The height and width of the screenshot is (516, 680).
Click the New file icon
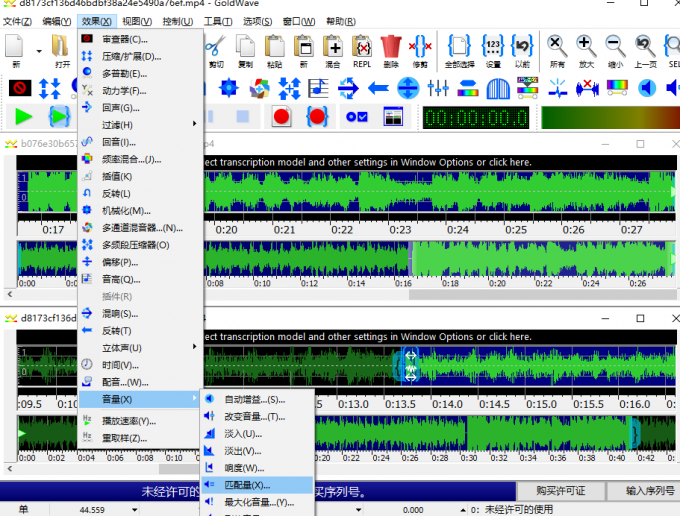pyautogui.click(x=15, y=46)
